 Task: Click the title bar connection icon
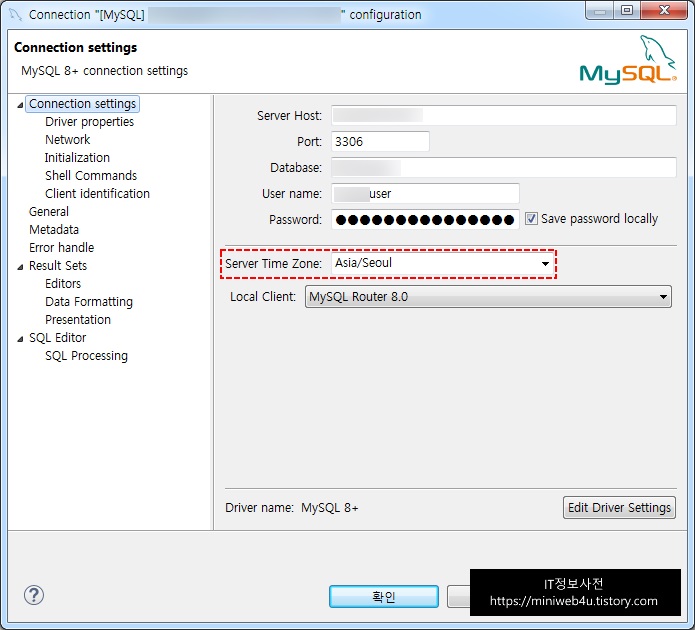pos(16,15)
